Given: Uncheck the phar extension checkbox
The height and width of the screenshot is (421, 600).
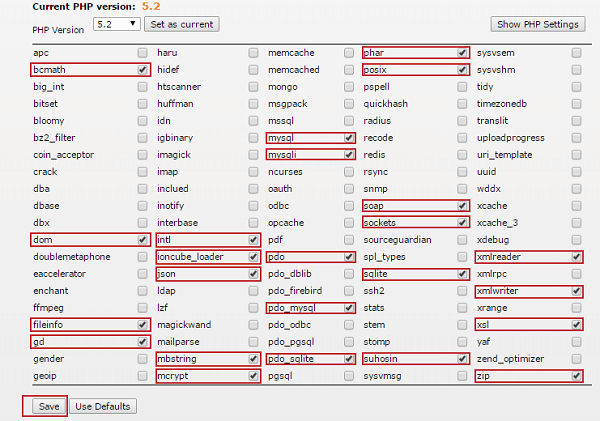Looking at the screenshot, I should tap(462, 53).
